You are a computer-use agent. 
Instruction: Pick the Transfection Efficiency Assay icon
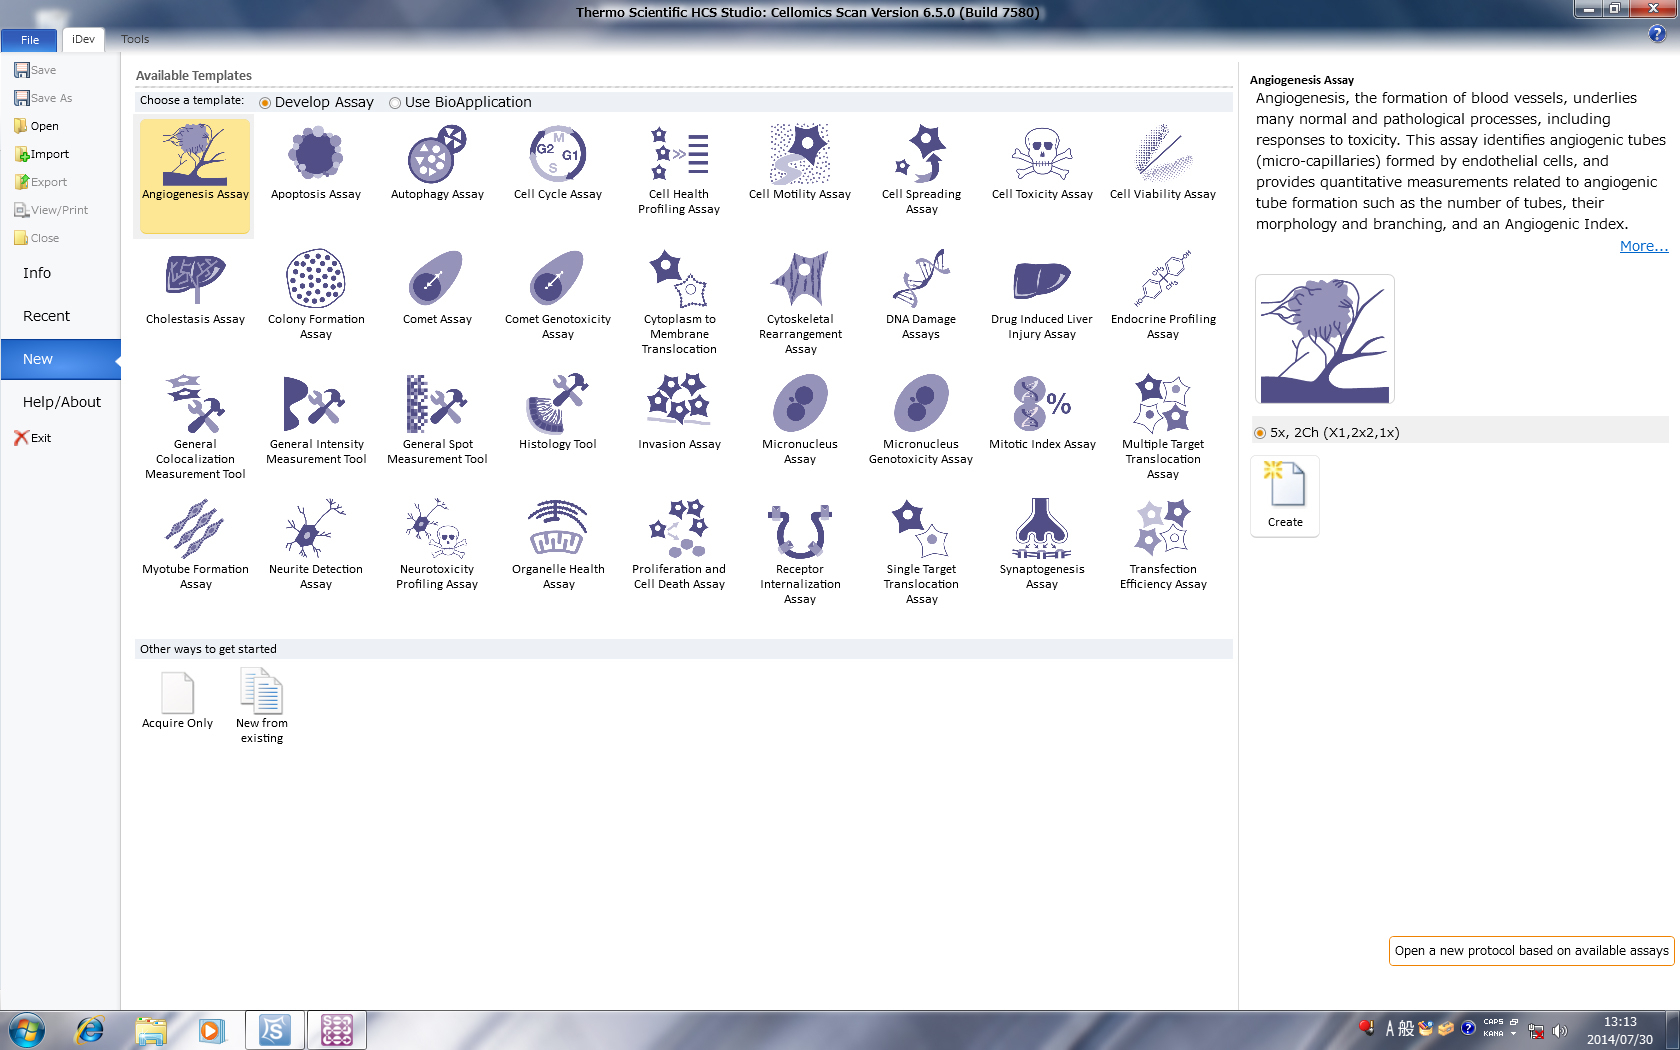(x=1163, y=528)
